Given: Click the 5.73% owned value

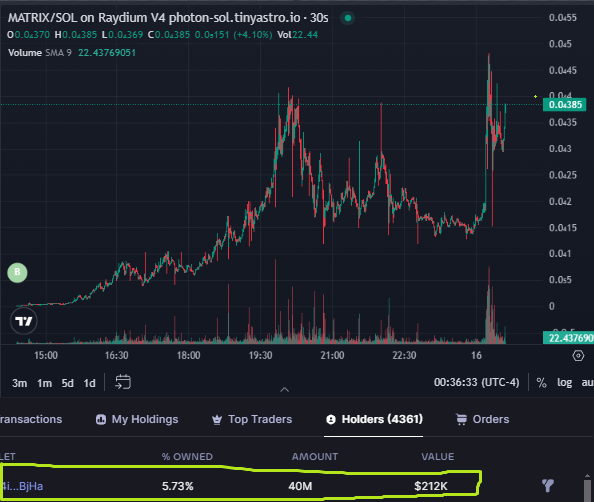Looking at the screenshot, I should click(x=178, y=486).
